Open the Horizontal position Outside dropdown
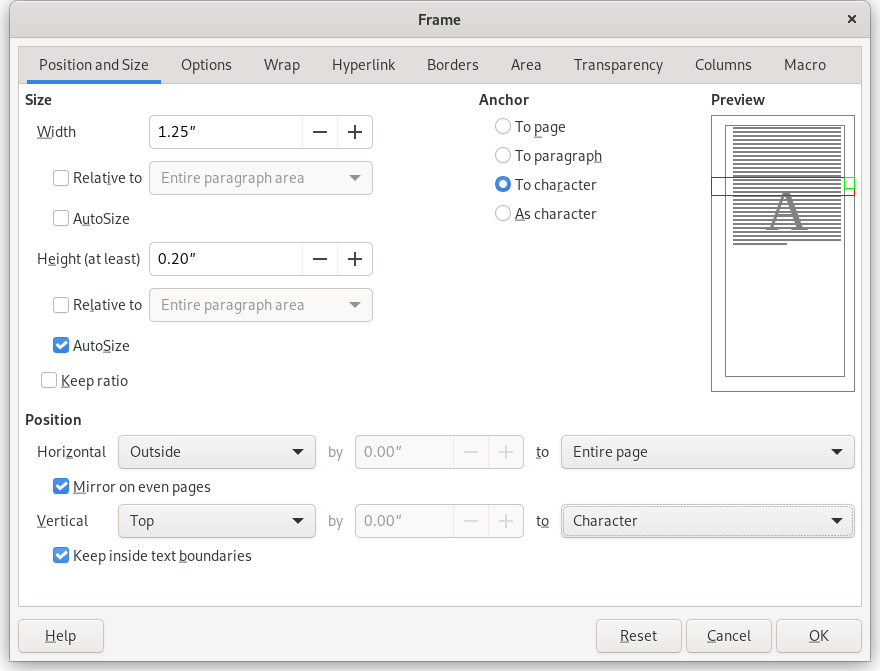880x671 pixels. (x=216, y=452)
